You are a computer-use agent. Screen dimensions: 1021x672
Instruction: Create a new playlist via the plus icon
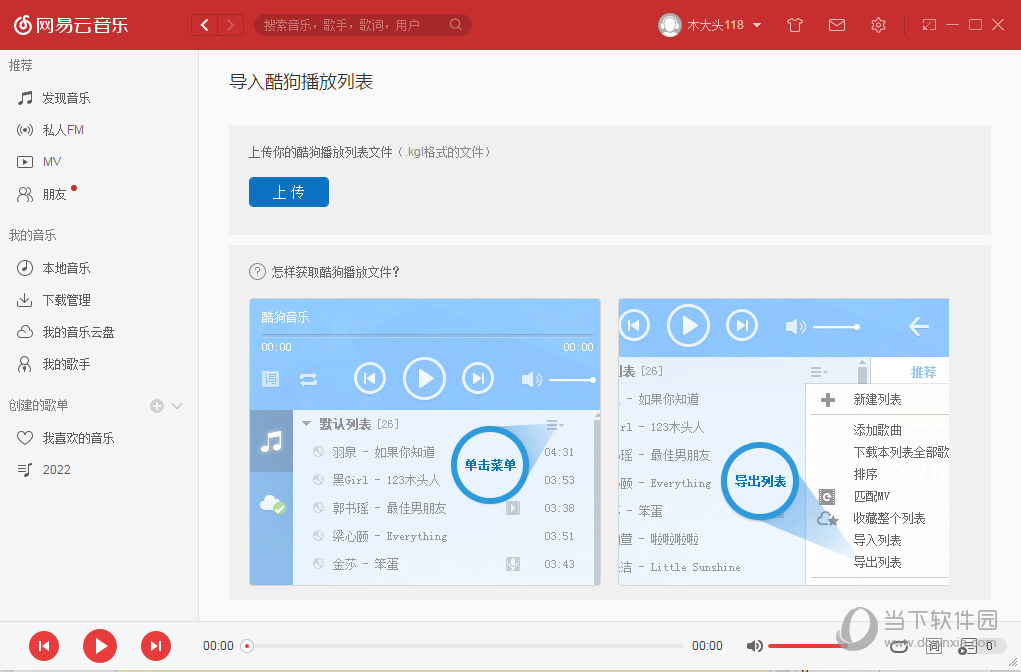point(156,405)
